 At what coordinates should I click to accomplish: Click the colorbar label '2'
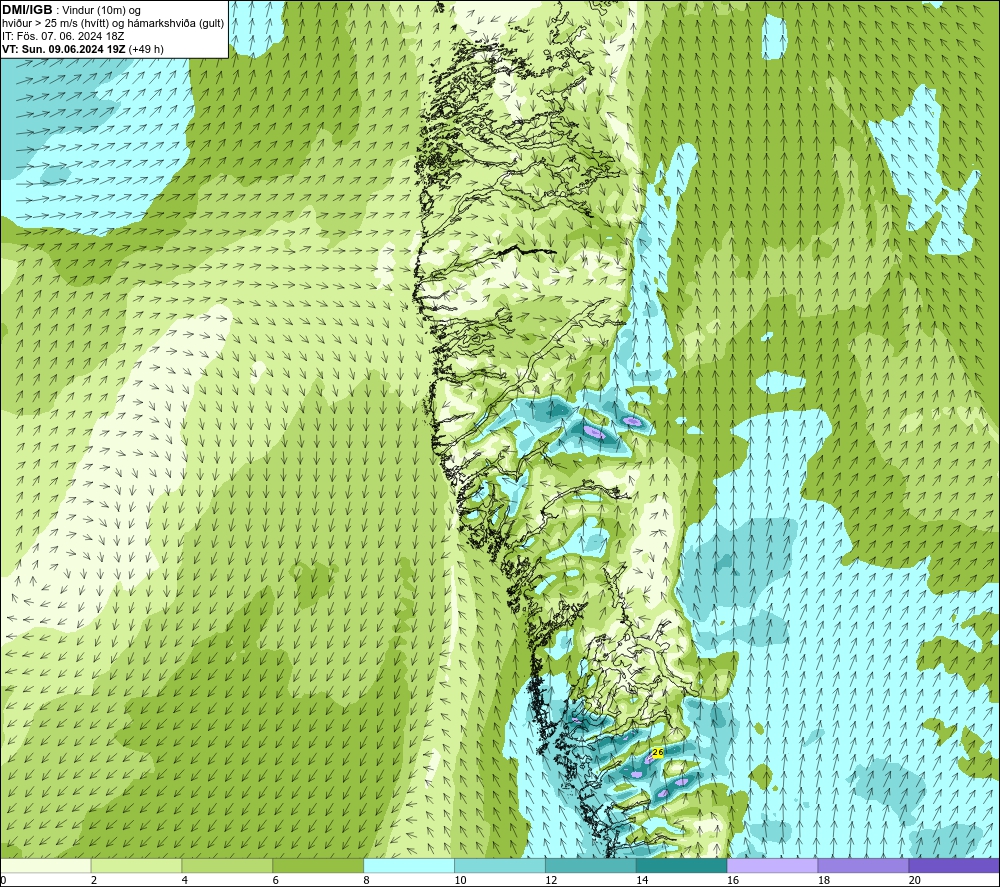(x=94, y=881)
